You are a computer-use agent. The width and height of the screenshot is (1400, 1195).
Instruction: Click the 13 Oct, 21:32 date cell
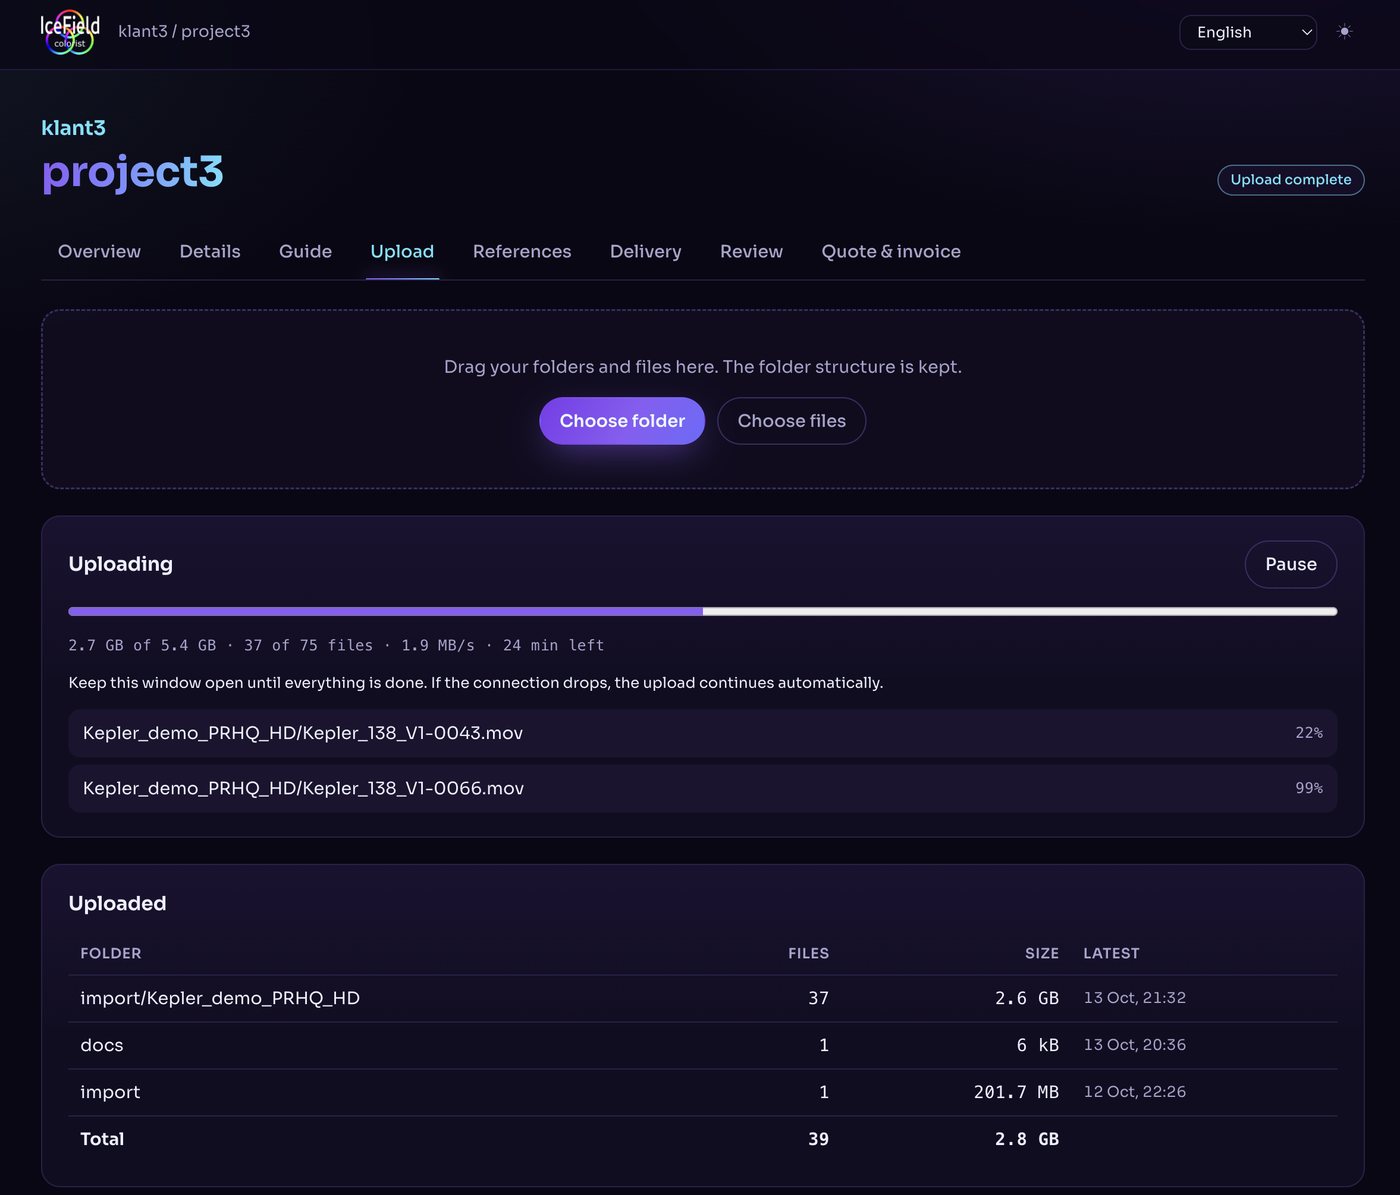(1135, 998)
